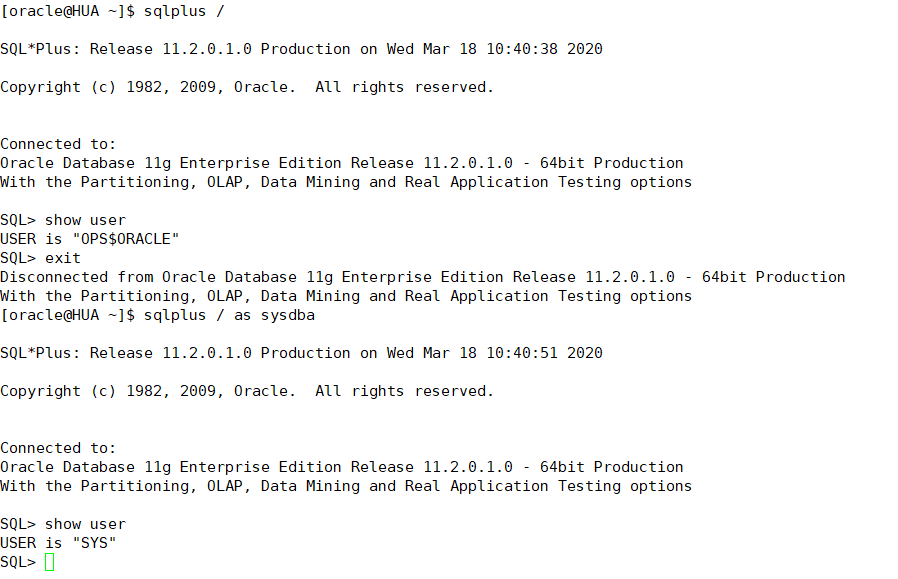Click the second Copyright notice line
898x579 pixels.
(247, 391)
